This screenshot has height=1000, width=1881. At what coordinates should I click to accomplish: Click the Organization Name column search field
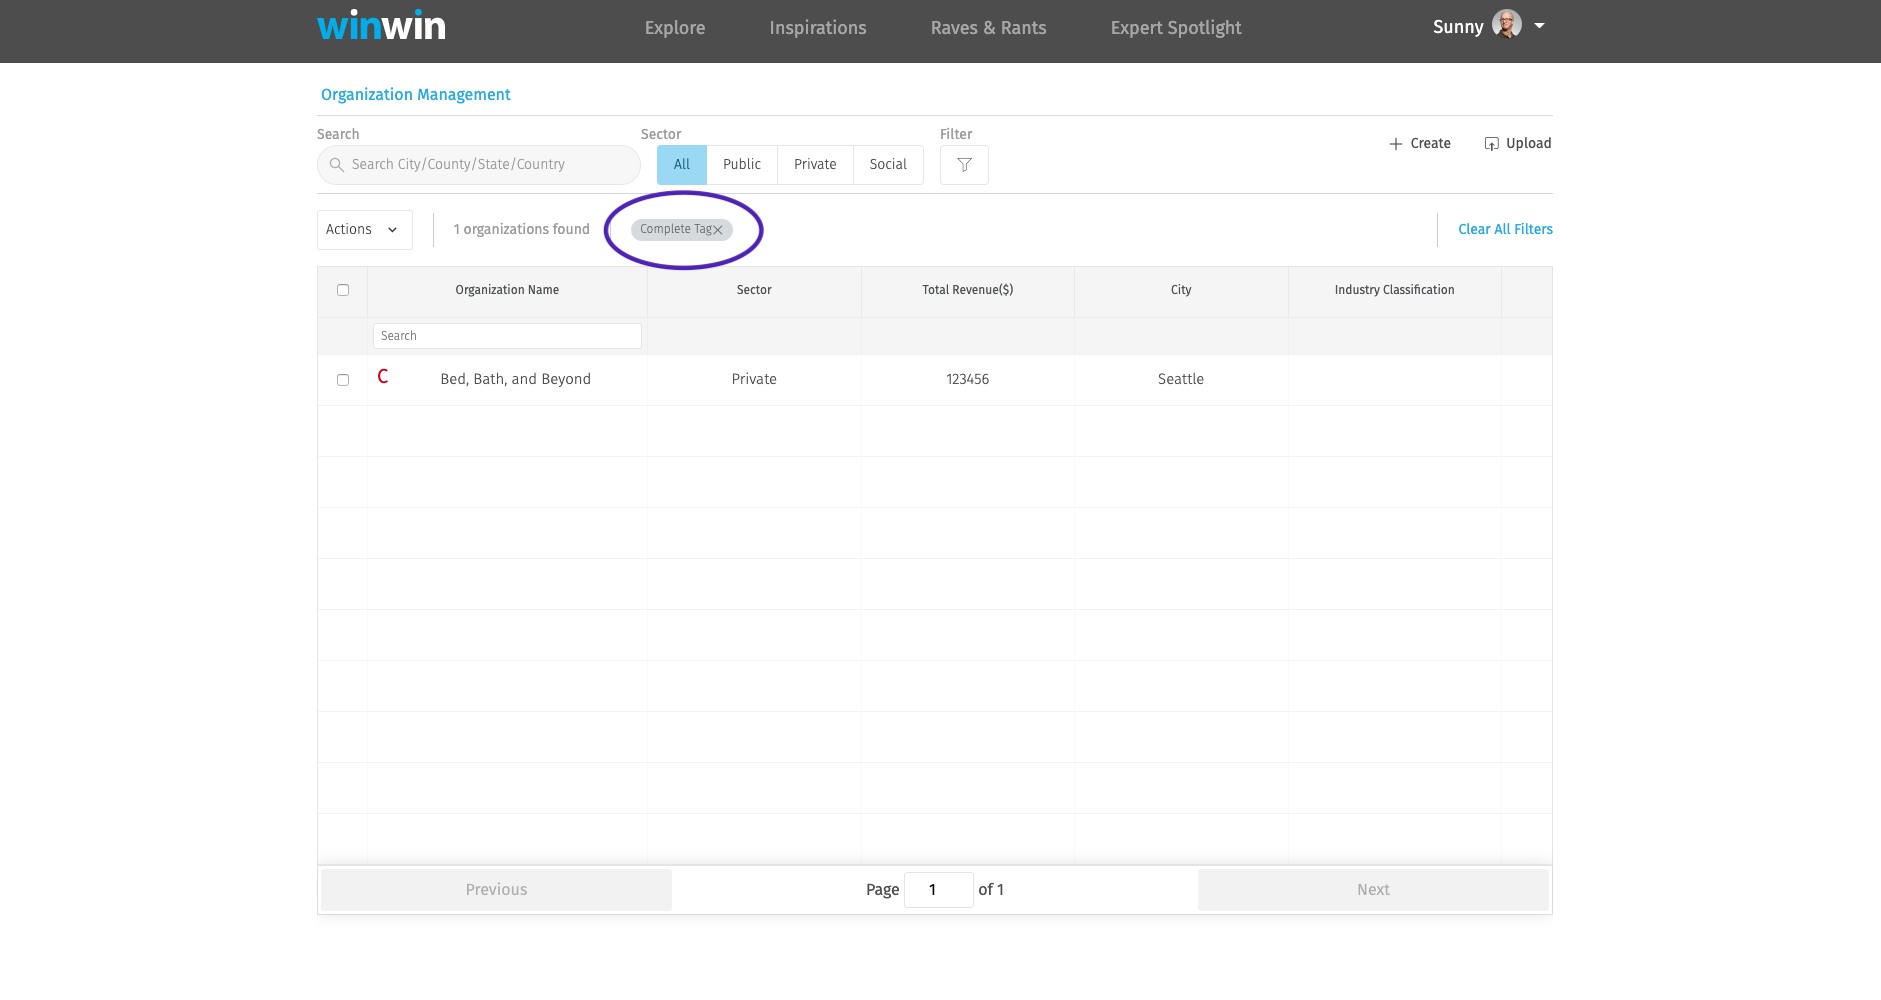(x=507, y=335)
